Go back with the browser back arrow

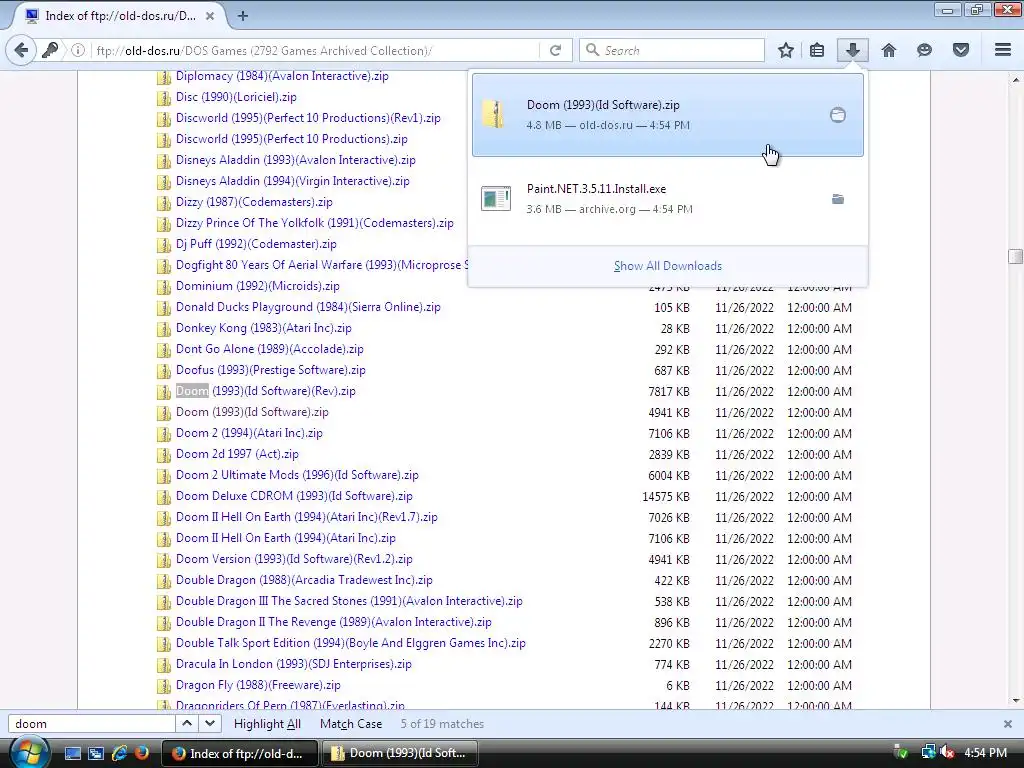coord(21,50)
